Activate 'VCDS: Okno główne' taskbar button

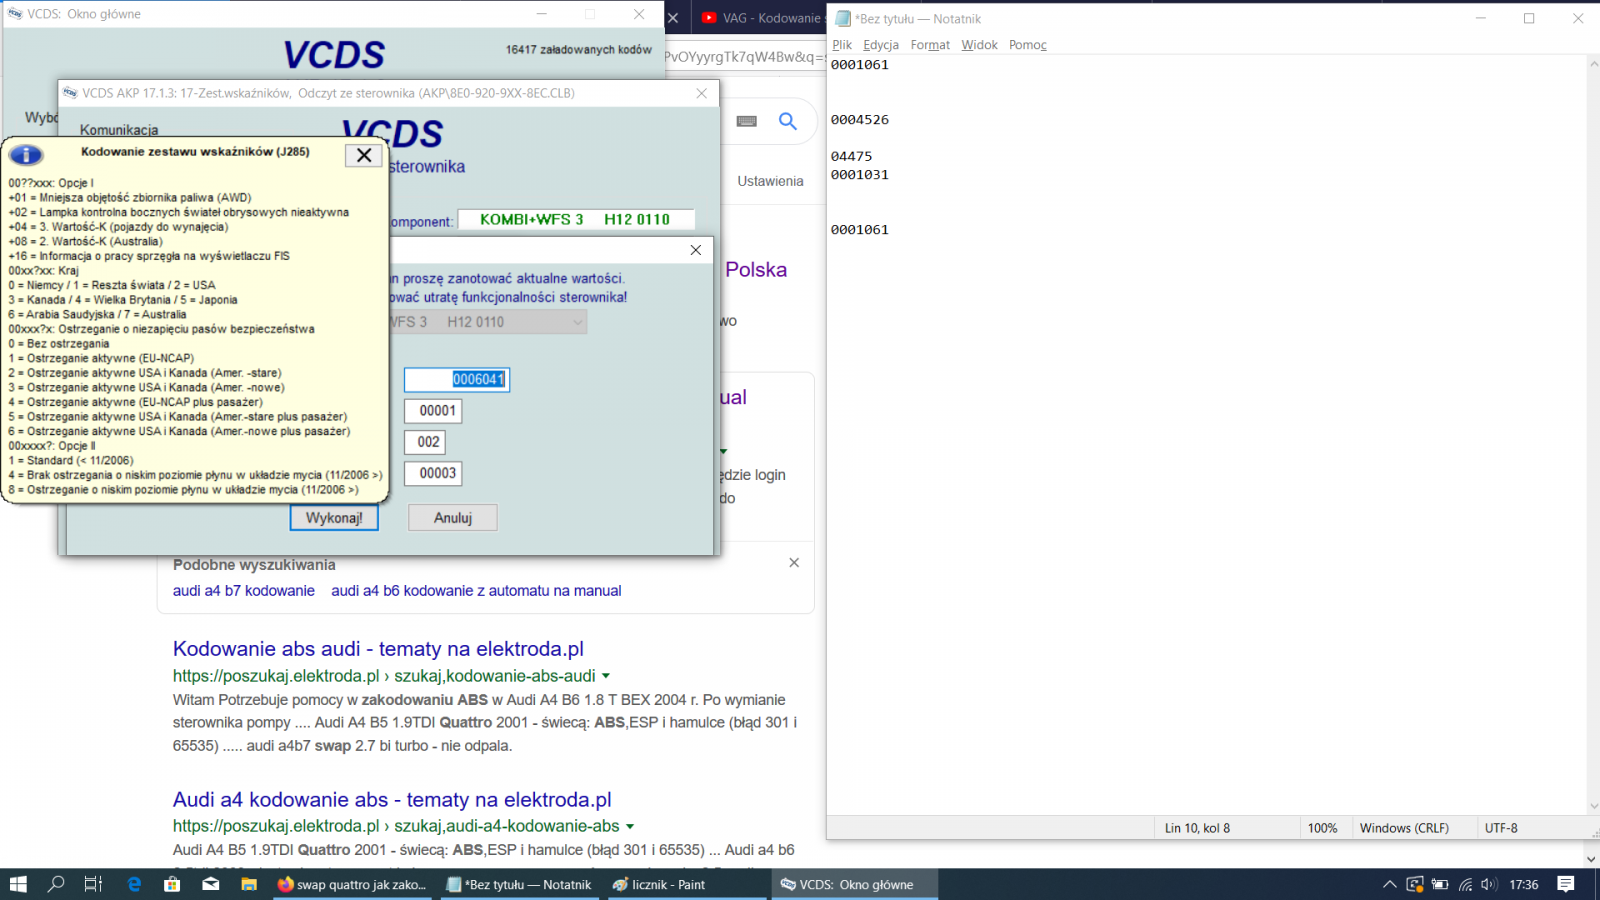tap(856, 884)
